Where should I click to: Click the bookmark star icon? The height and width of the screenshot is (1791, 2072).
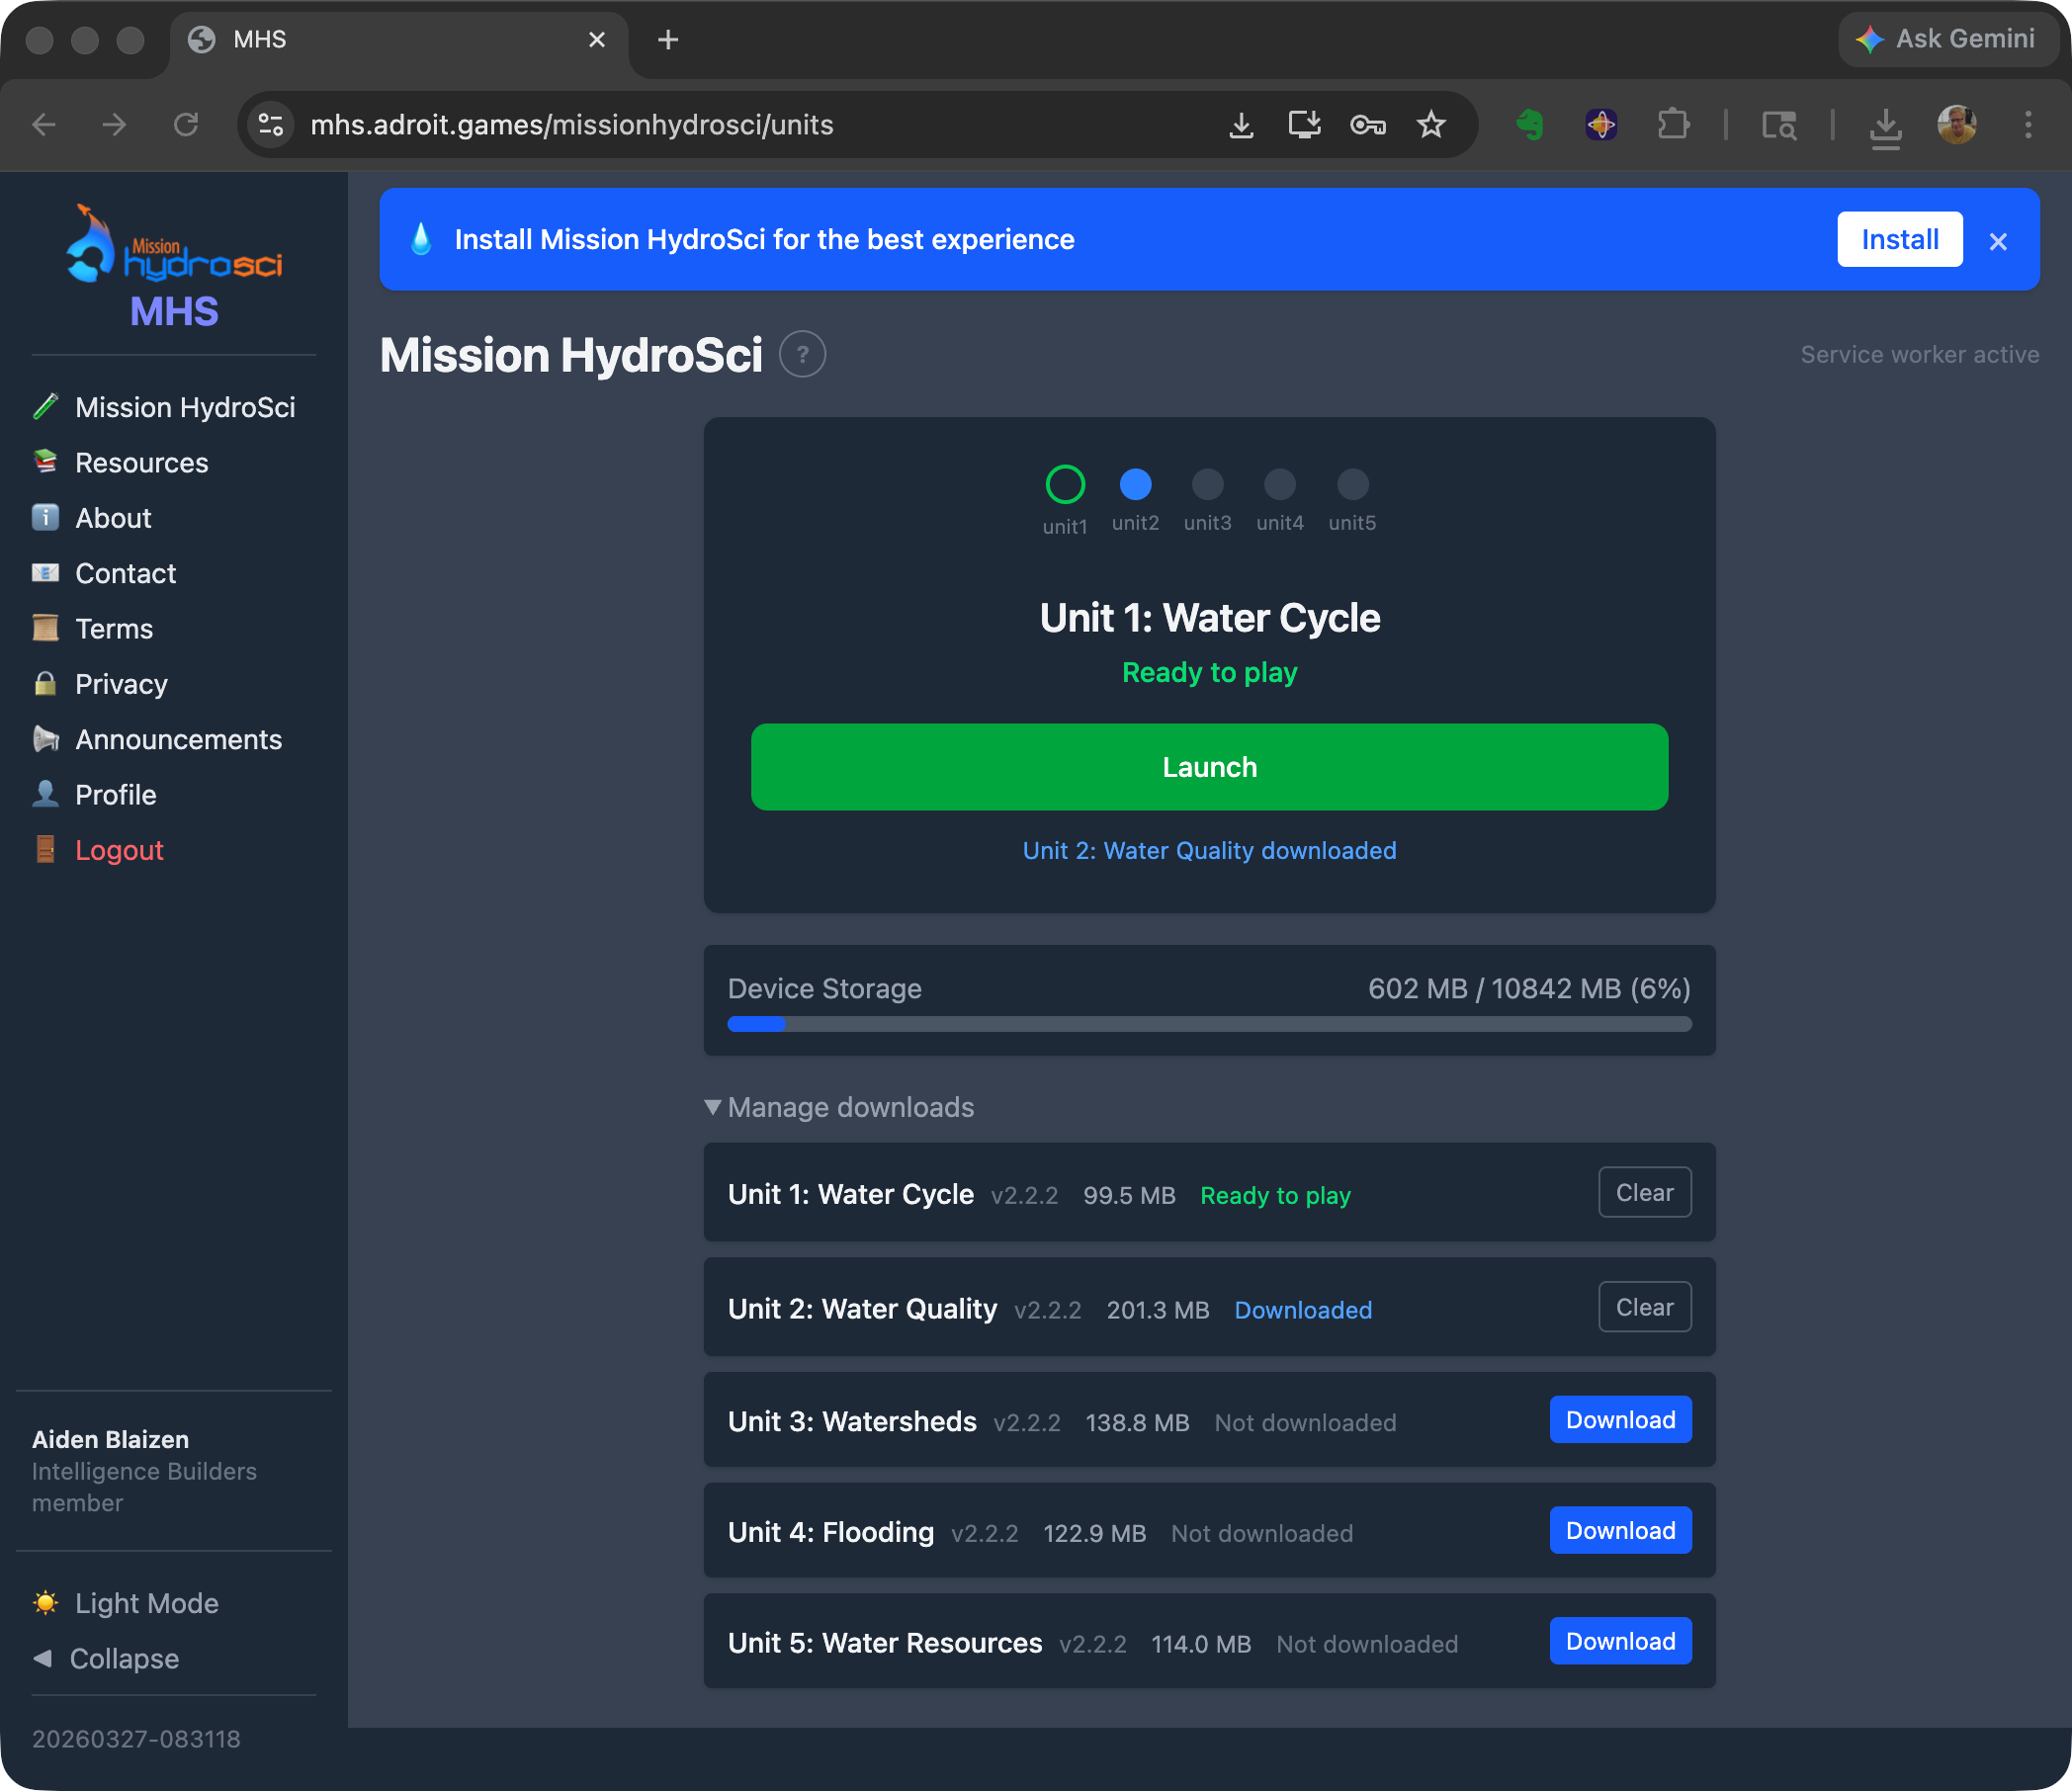point(1431,125)
